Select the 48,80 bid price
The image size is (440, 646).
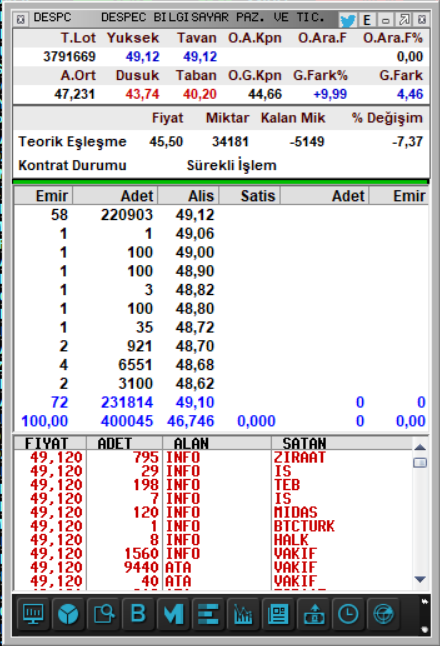tap(195, 309)
